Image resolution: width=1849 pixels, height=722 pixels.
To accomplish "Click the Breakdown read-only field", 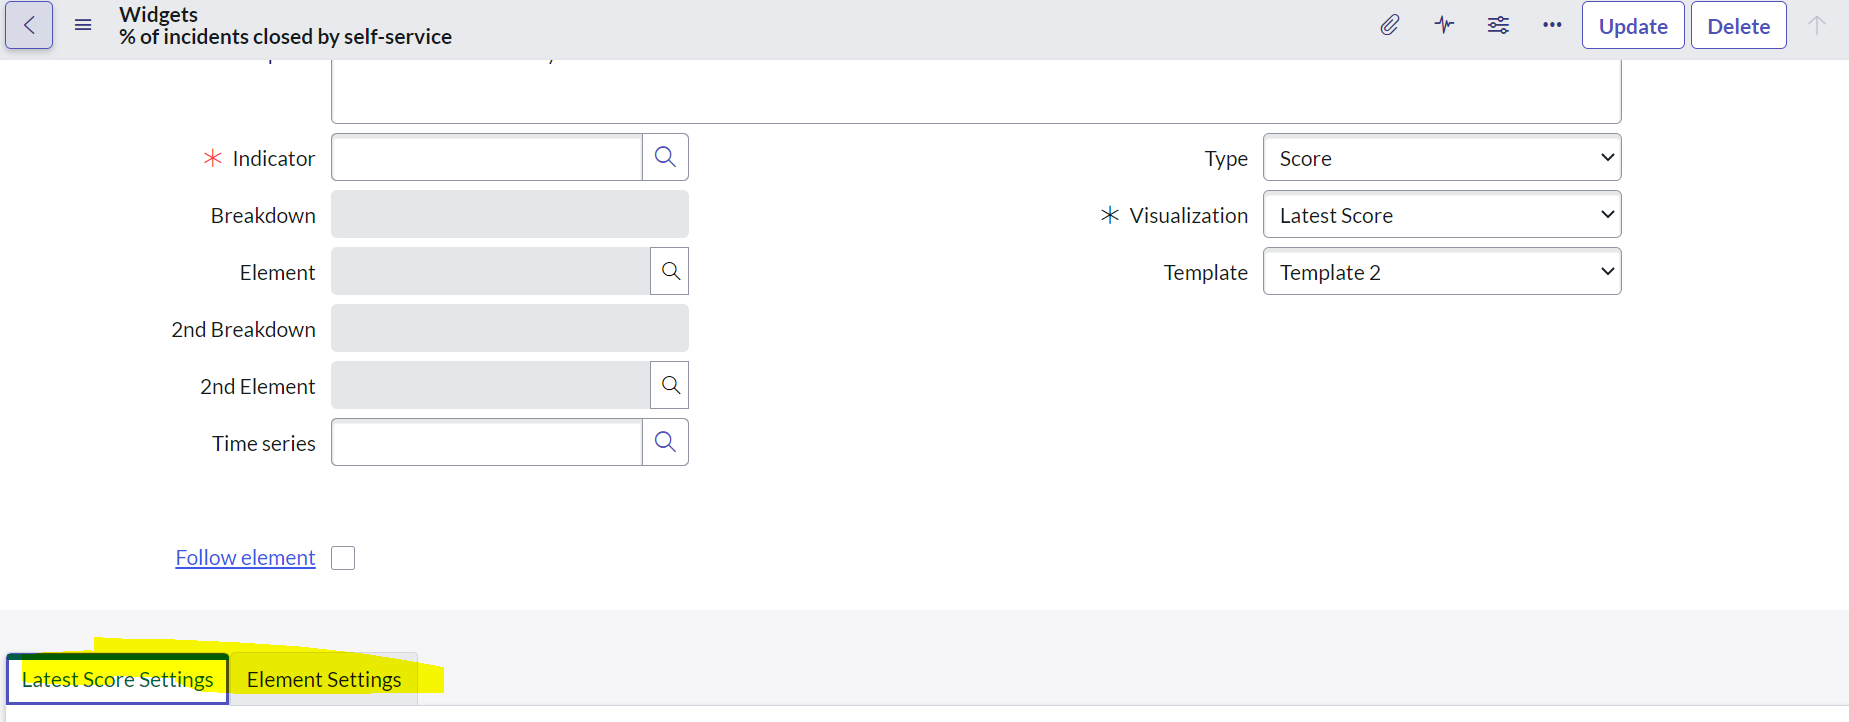I will (510, 214).
